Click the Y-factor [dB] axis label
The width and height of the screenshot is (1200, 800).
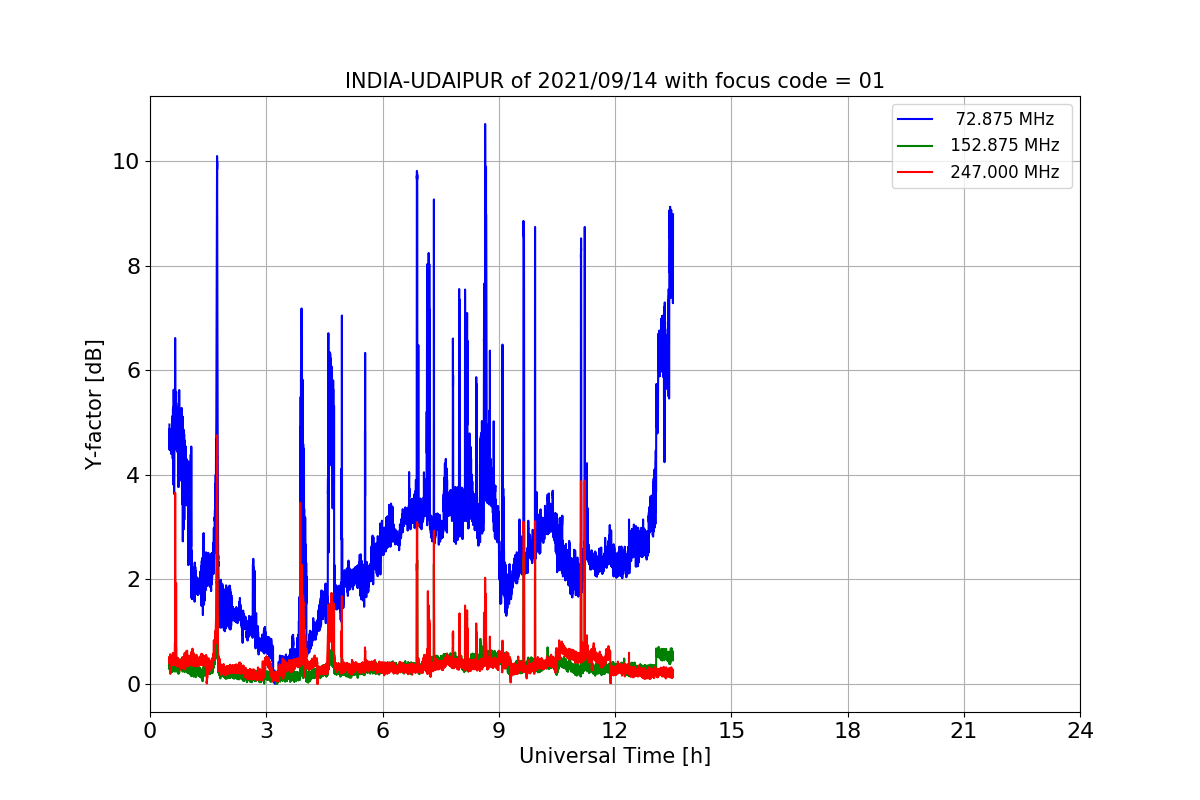(x=95, y=405)
